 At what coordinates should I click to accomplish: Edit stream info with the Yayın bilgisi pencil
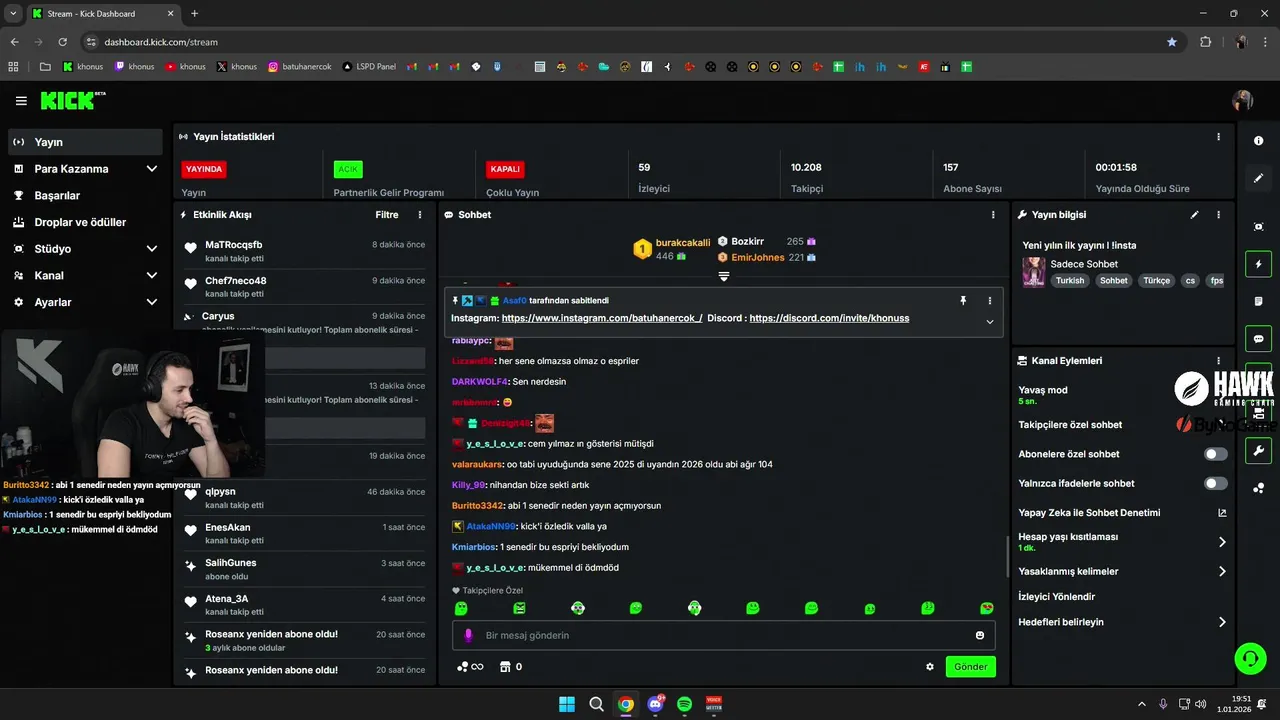1194,215
